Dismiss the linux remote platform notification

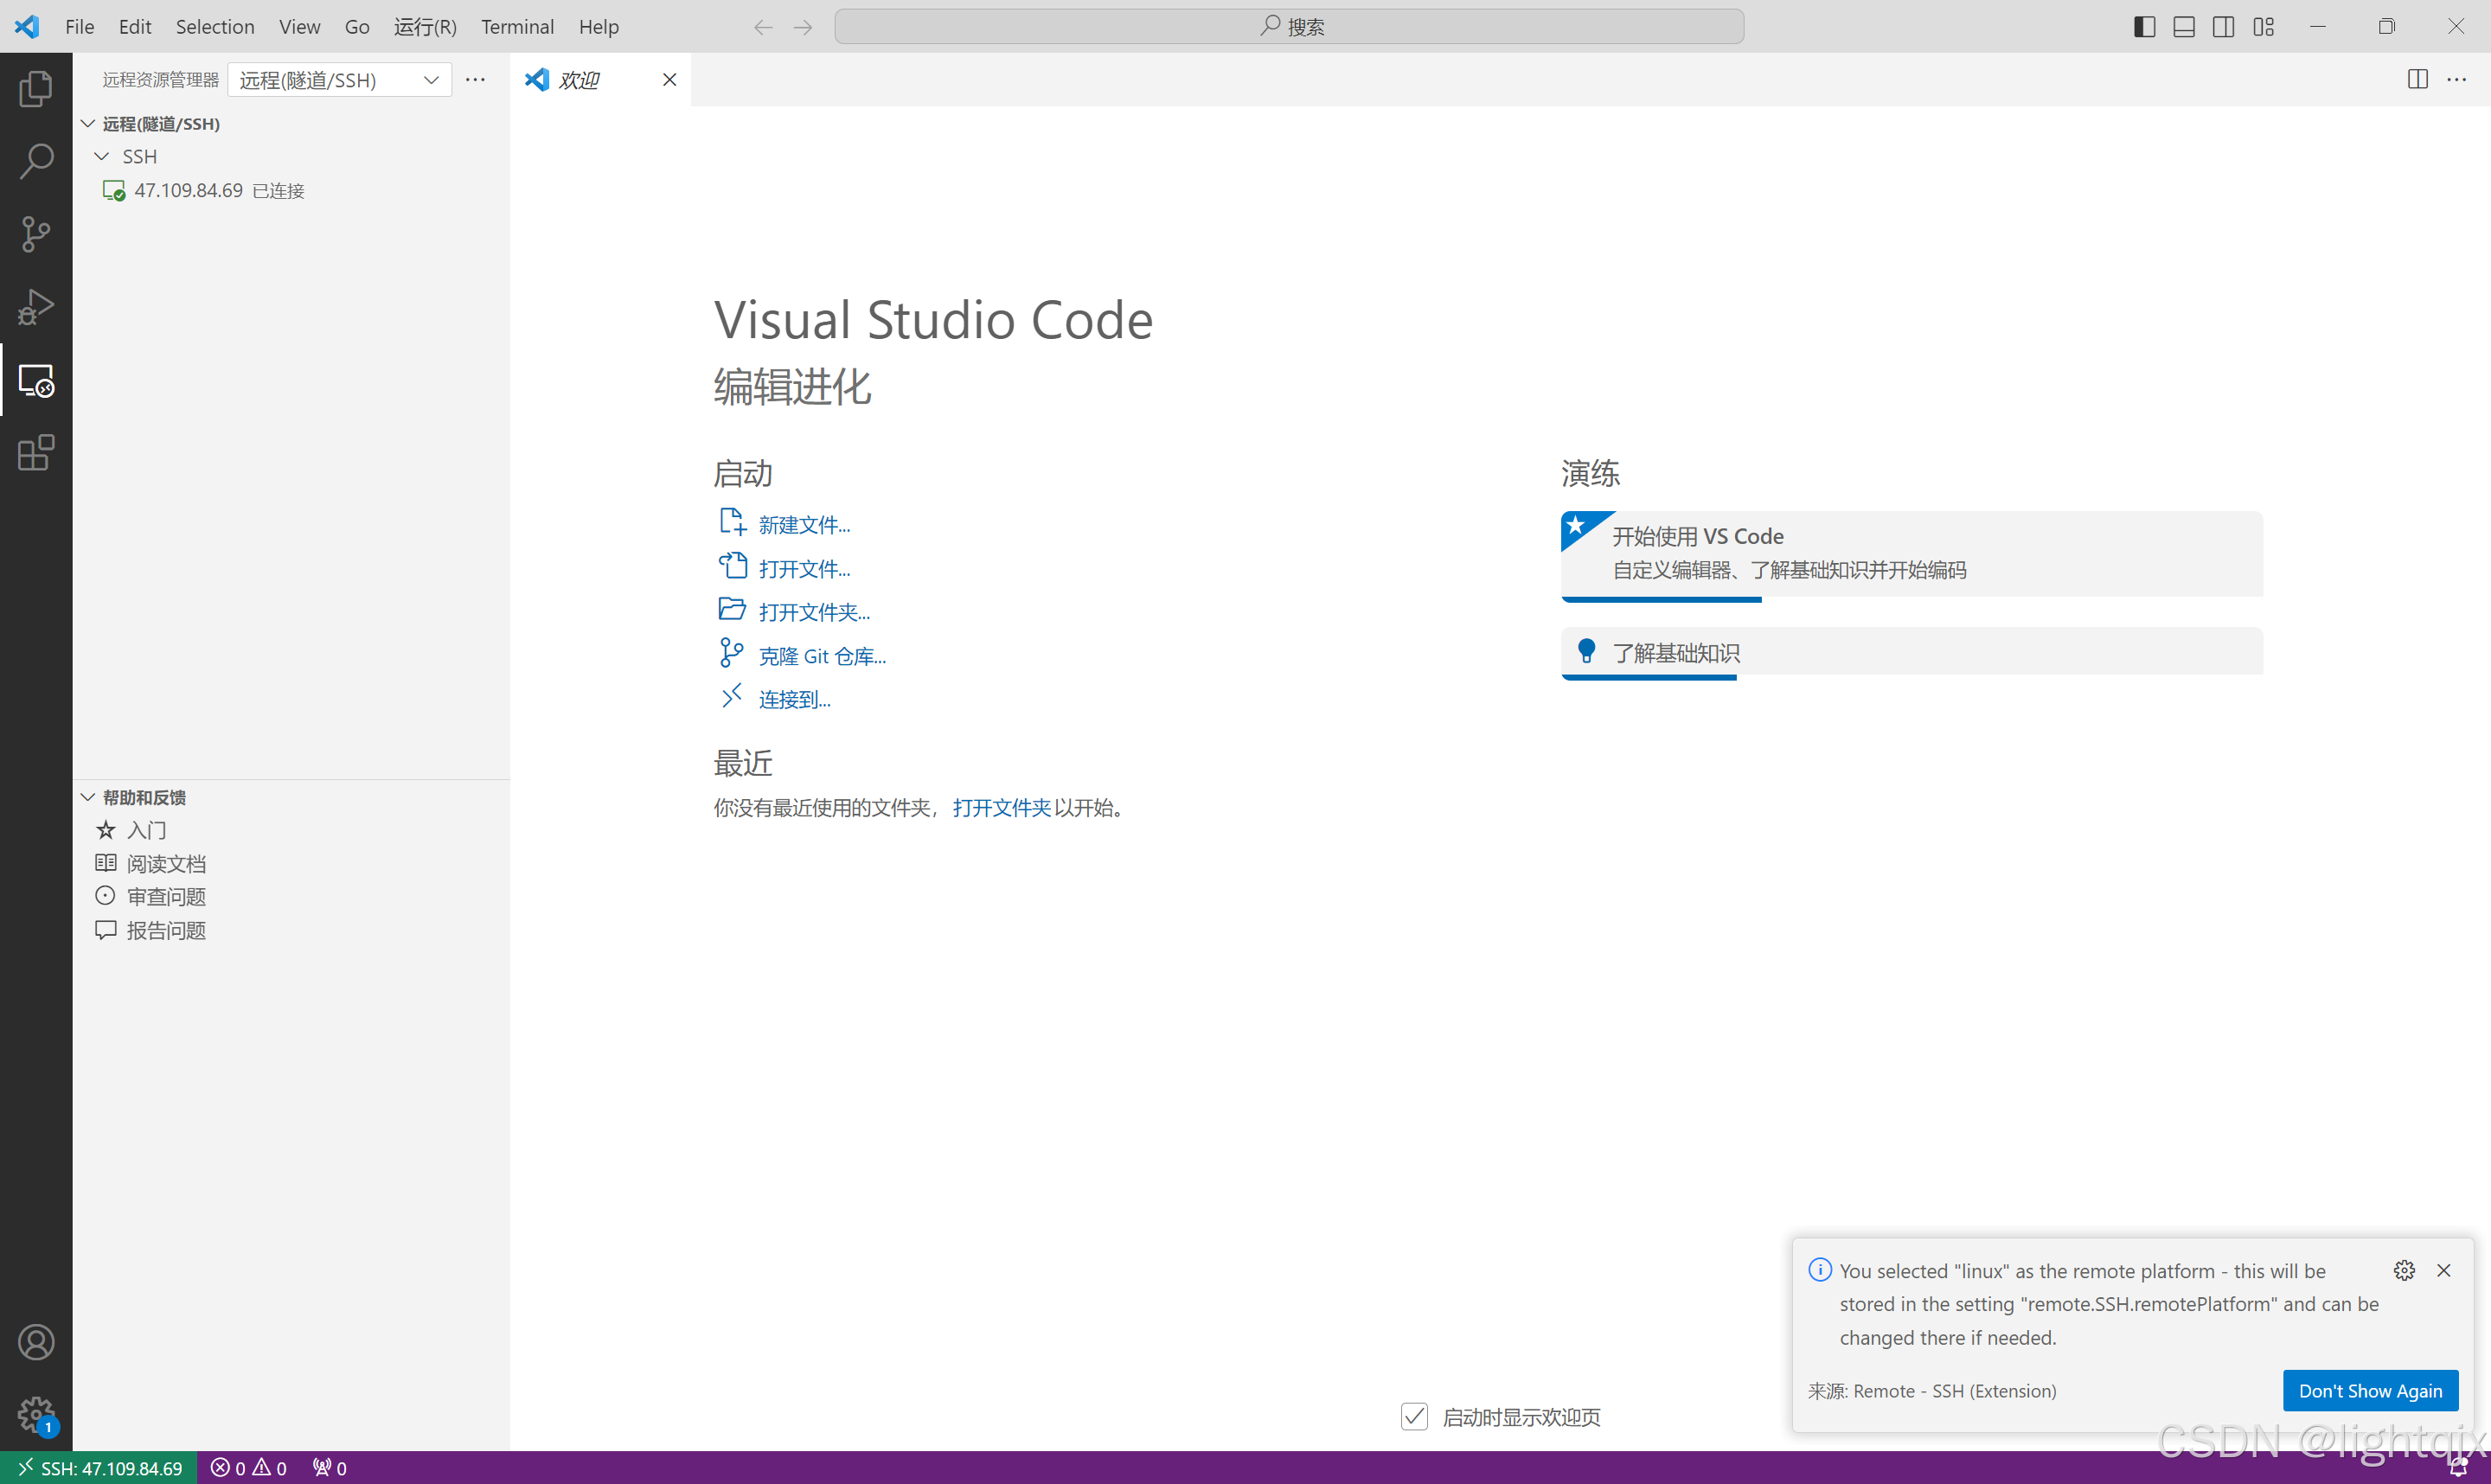[x=2444, y=1270]
